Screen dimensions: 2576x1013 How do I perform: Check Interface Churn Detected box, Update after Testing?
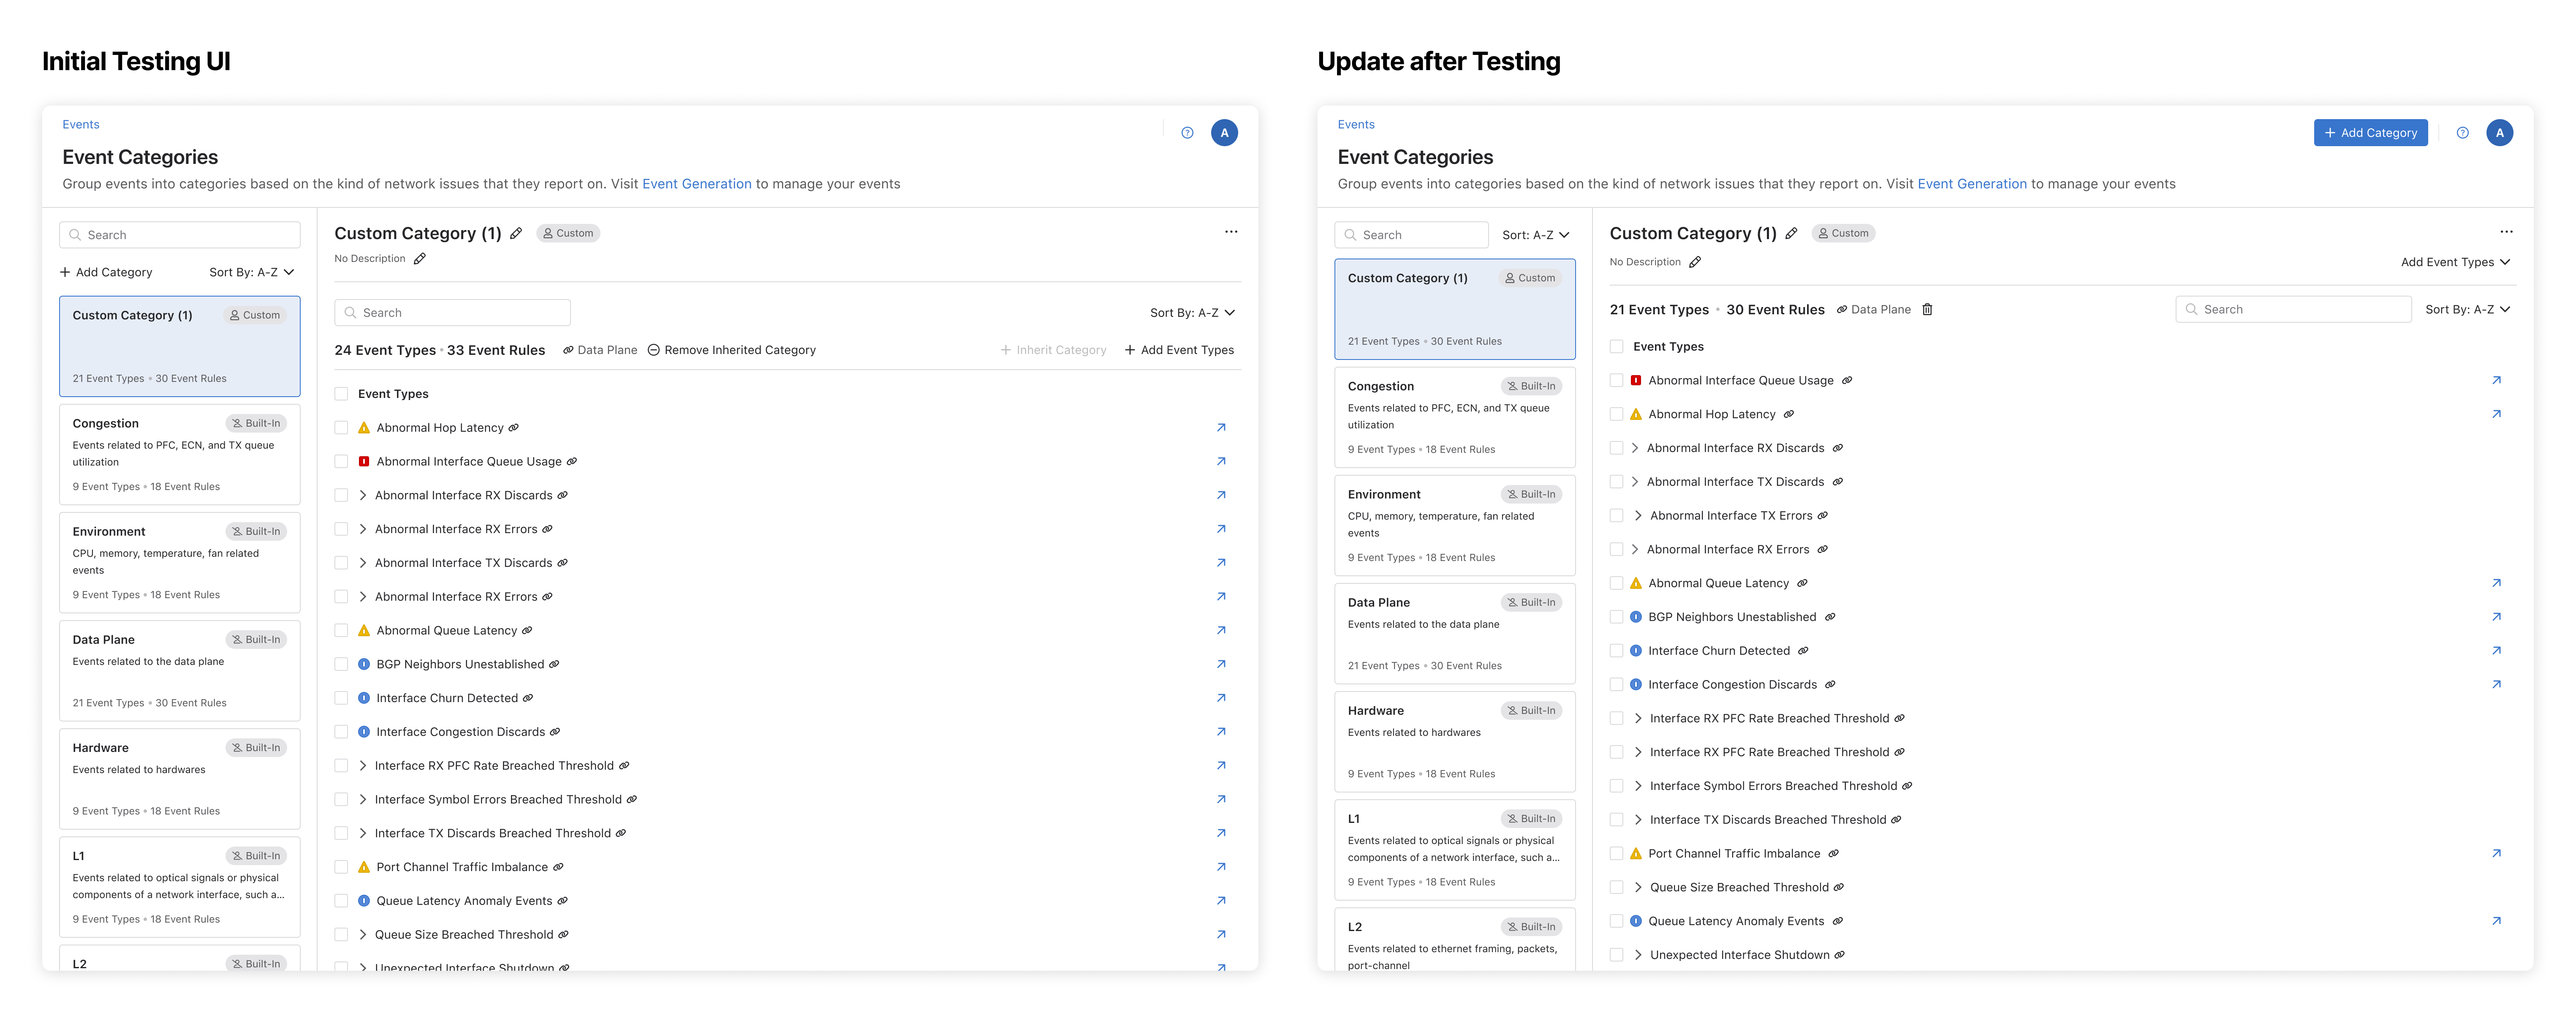click(1616, 651)
